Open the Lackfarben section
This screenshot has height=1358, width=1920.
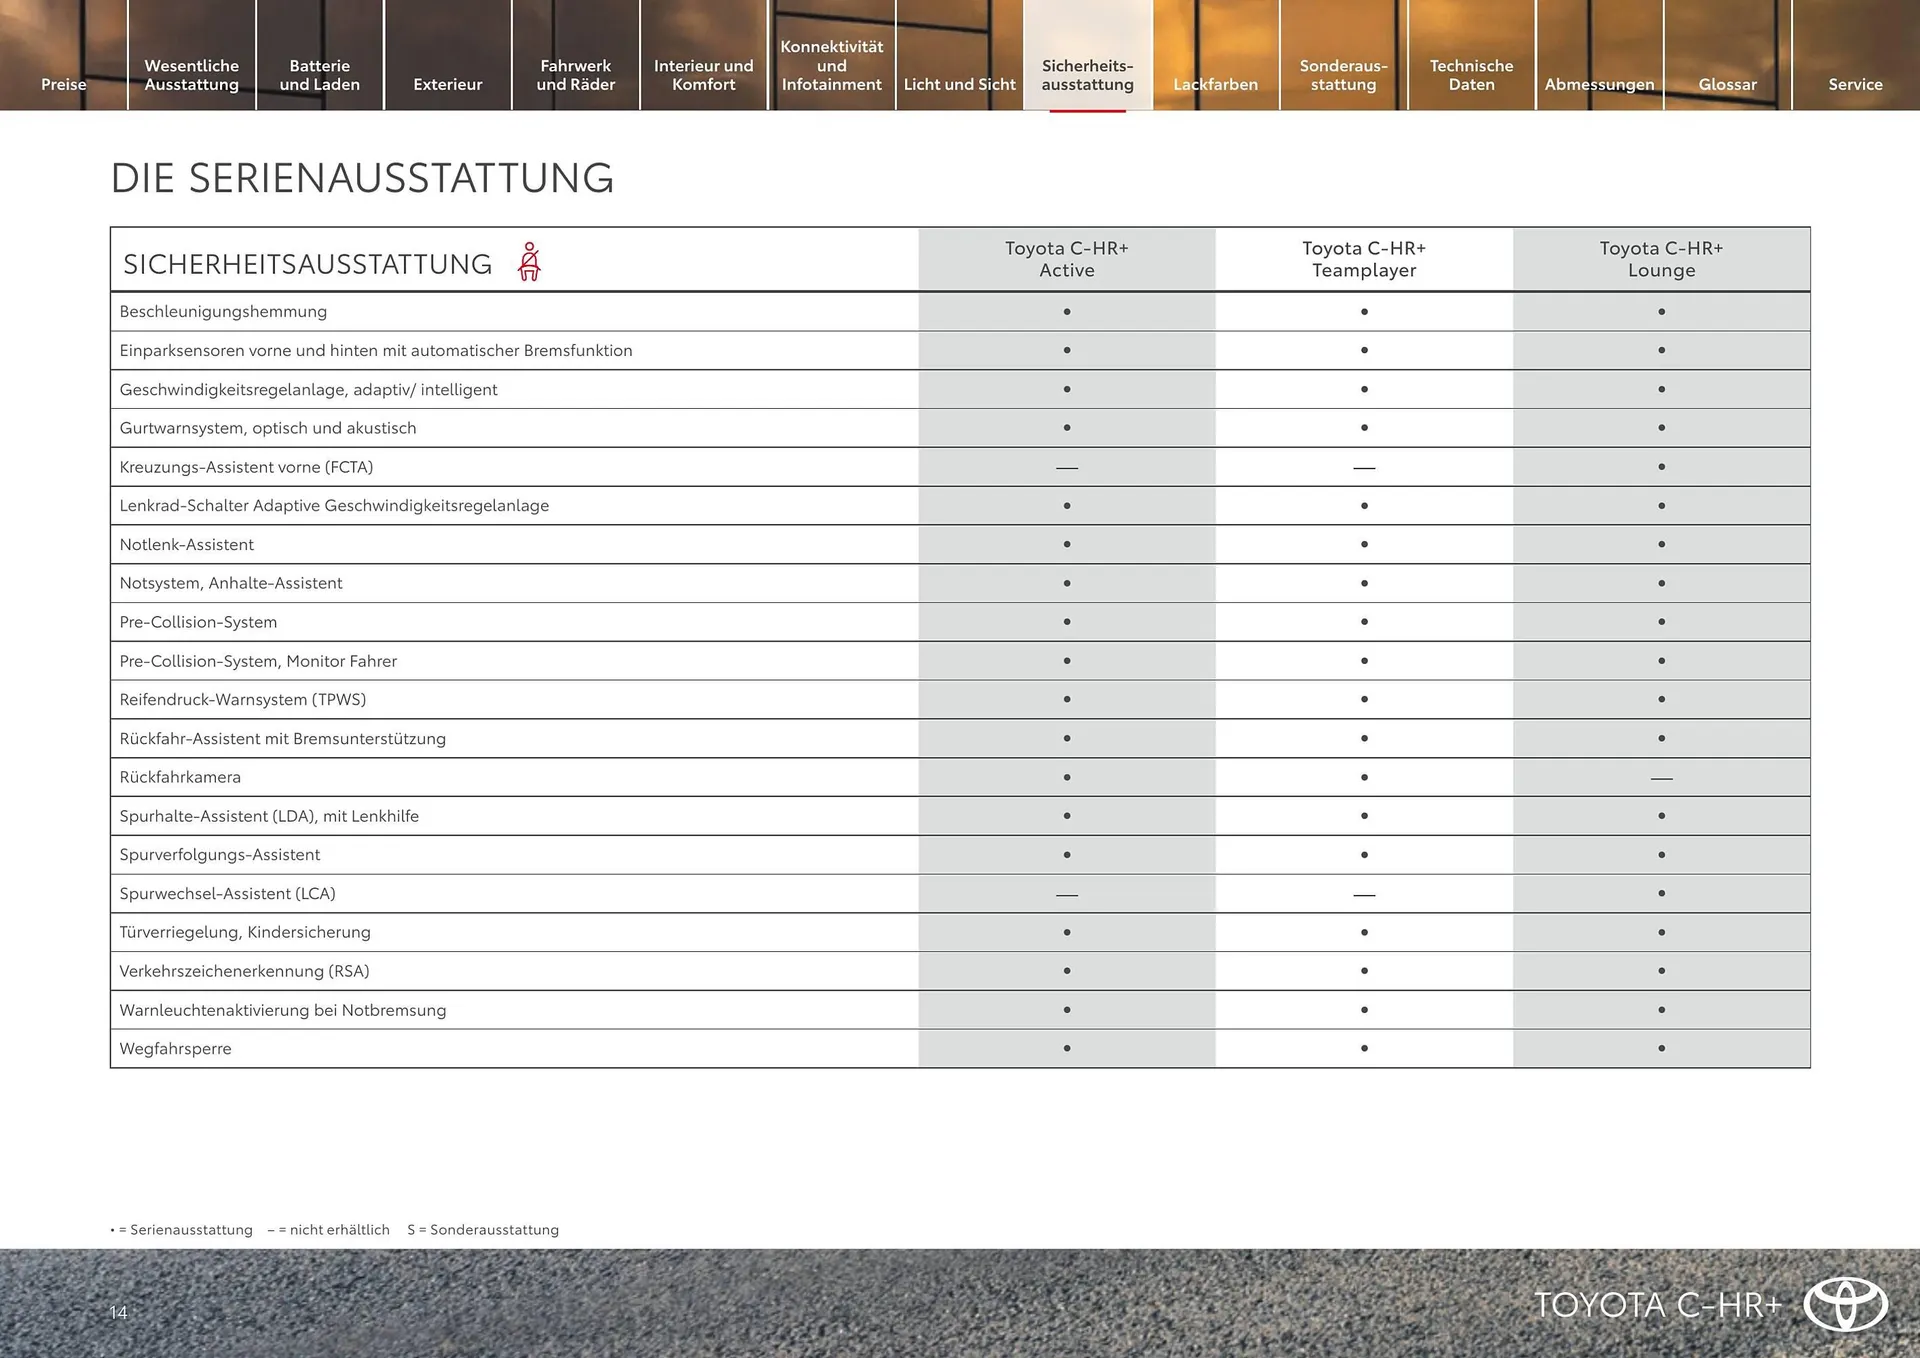coord(1215,84)
